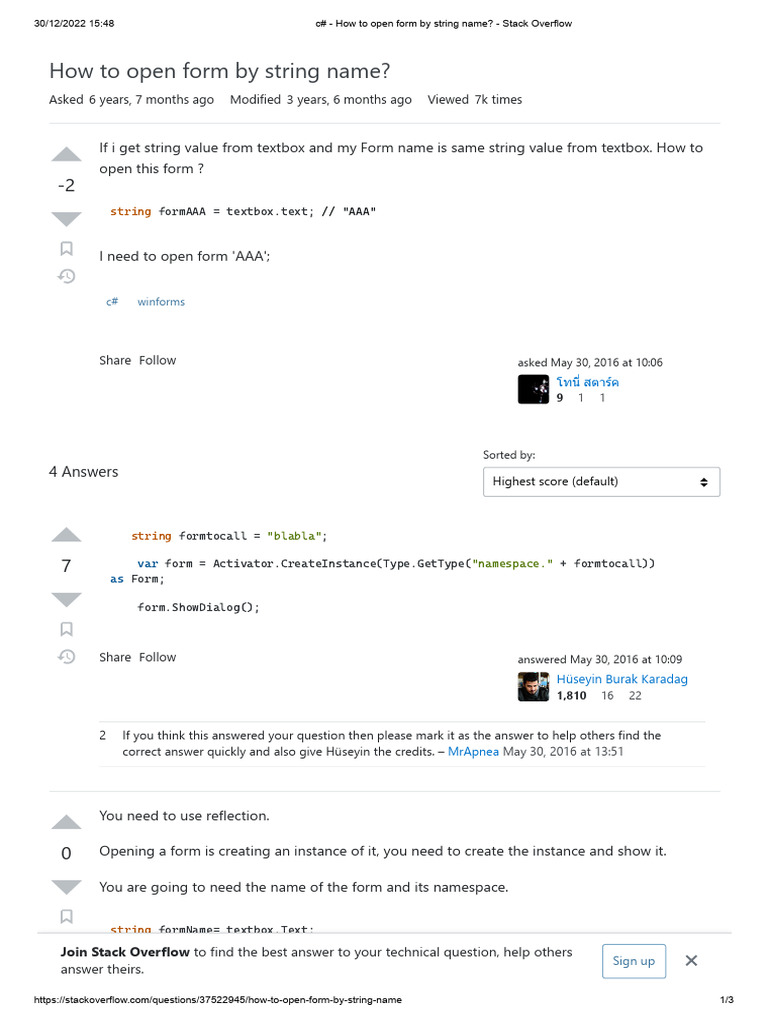Bookmark the question post
This screenshot has height=1024, width=768.
pyautogui.click(x=66, y=248)
